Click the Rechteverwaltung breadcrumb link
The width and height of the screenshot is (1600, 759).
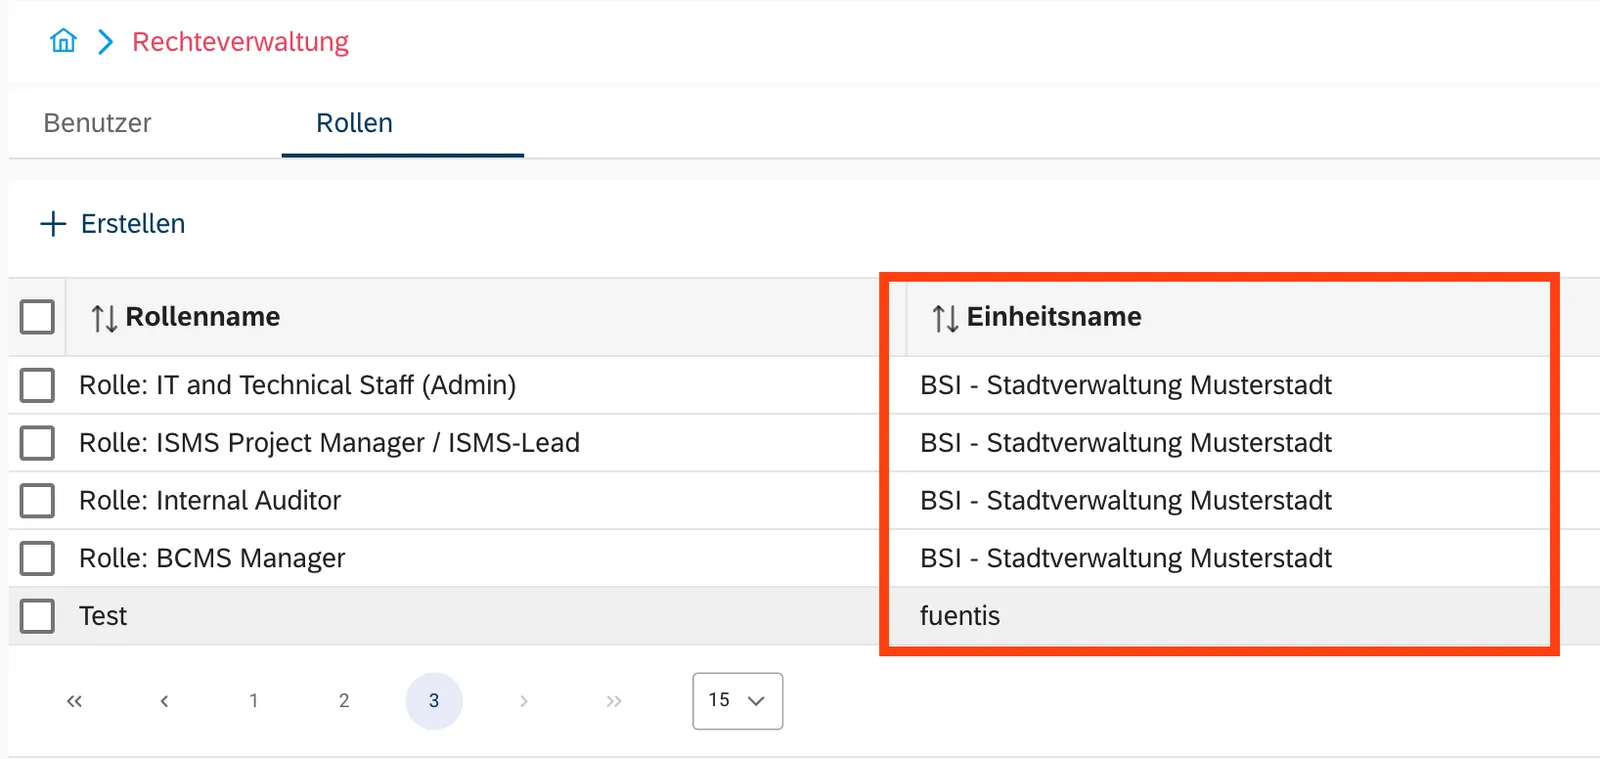coord(240,42)
